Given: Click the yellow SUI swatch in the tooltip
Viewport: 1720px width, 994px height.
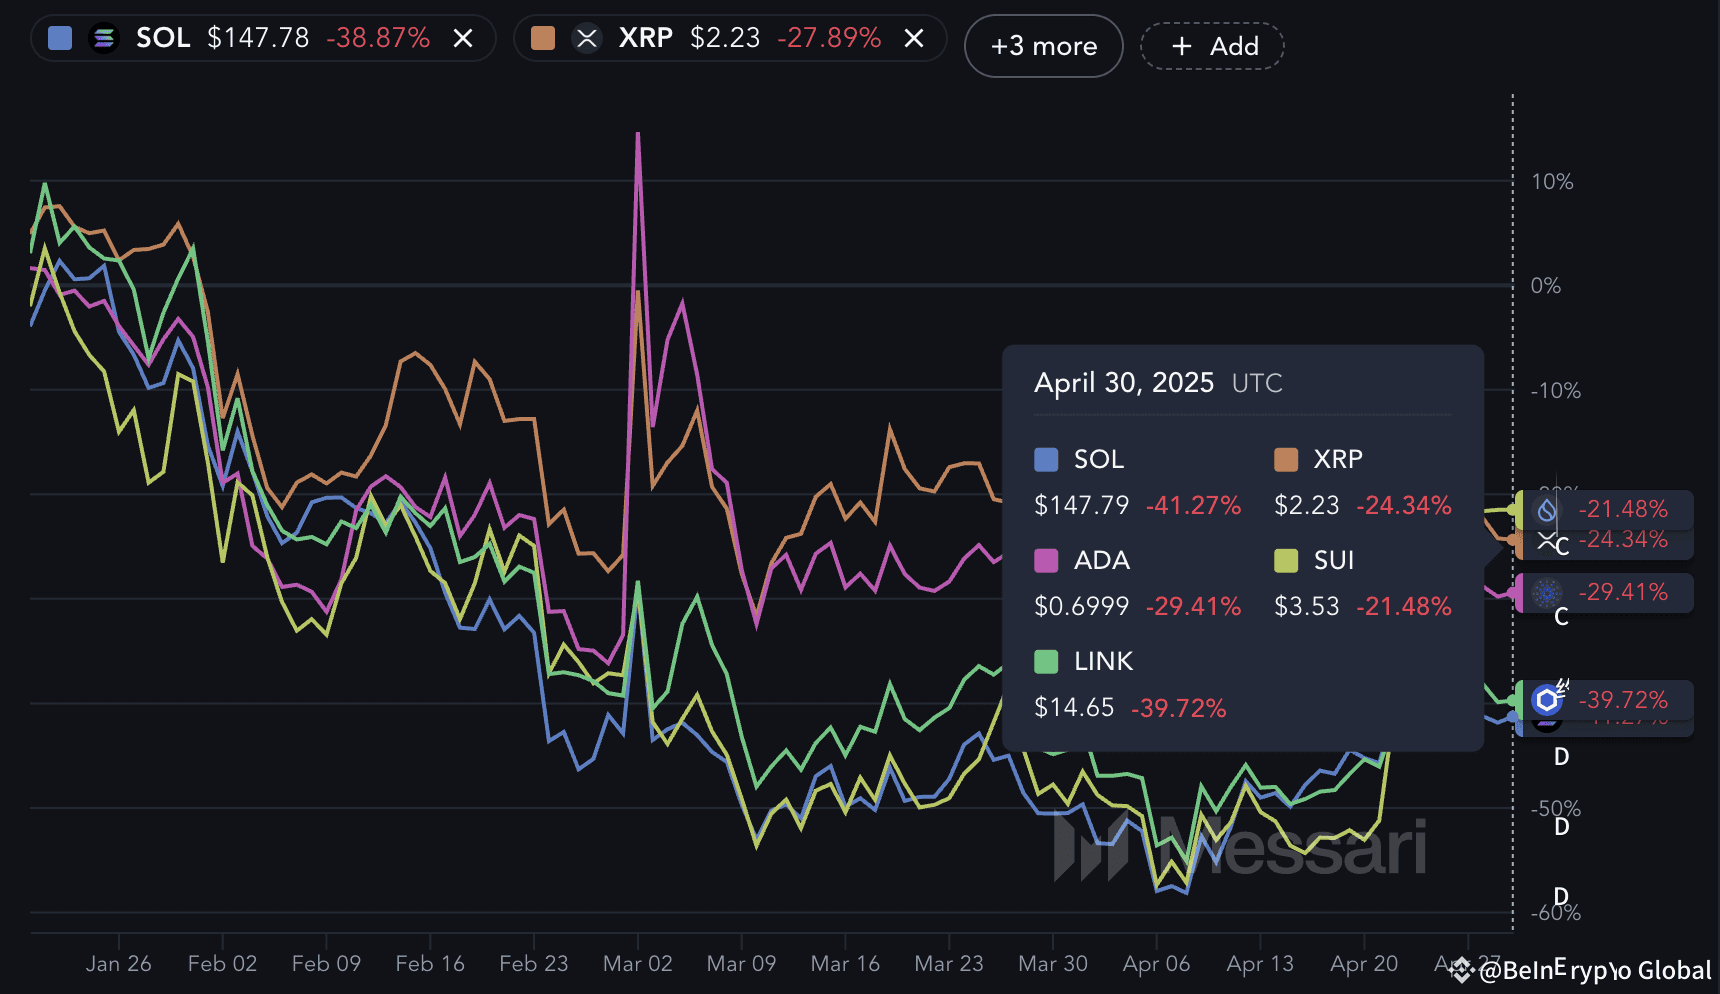Looking at the screenshot, I should [x=1286, y=561].
